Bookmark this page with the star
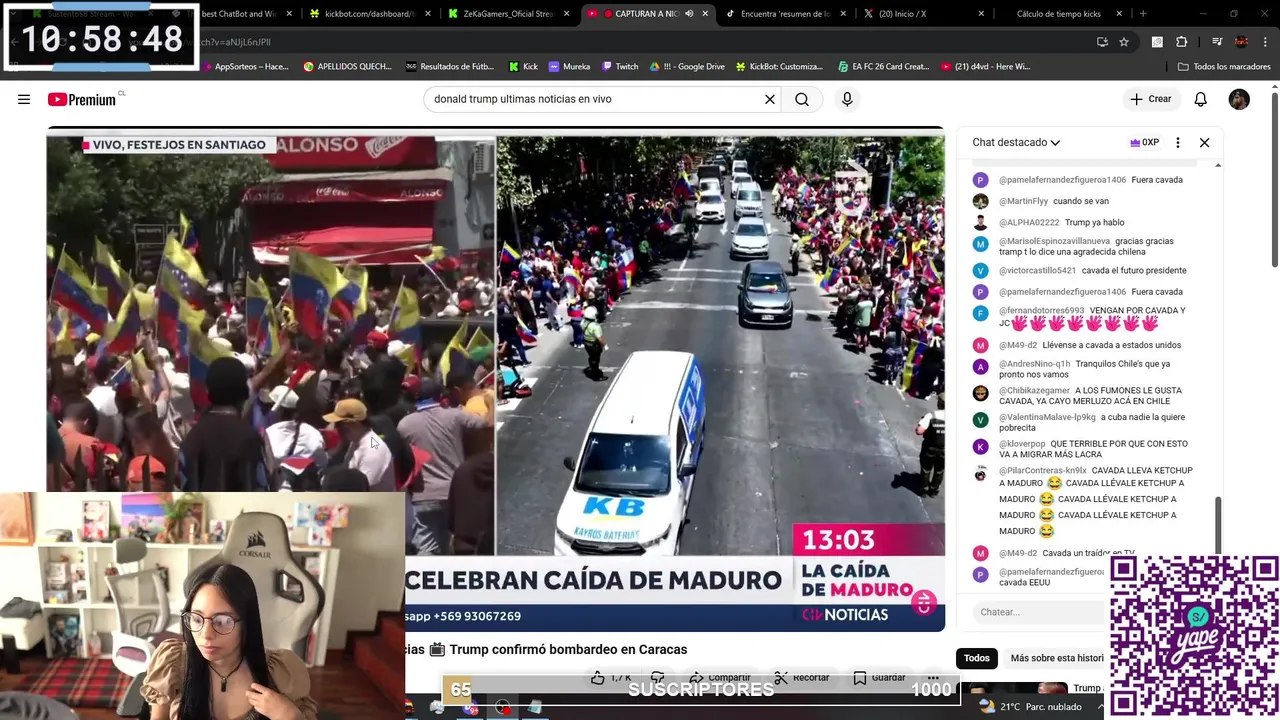1280x720 pixels. point(1124,42)
